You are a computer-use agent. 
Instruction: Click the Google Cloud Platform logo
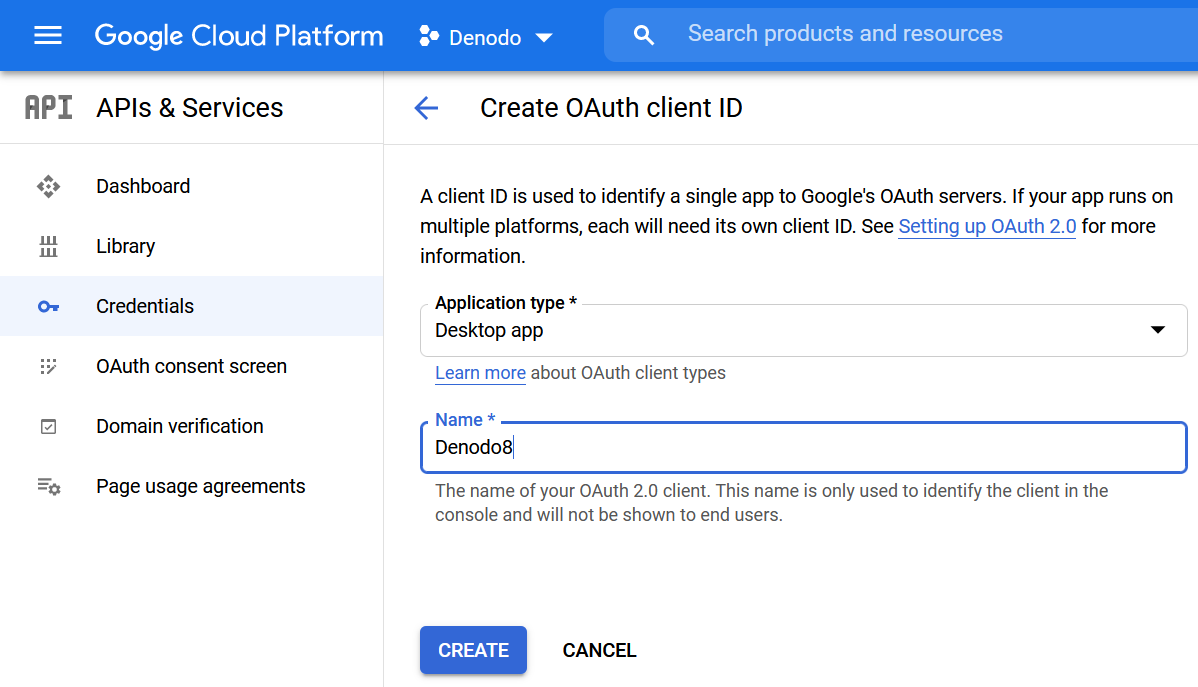pos(238,36)
